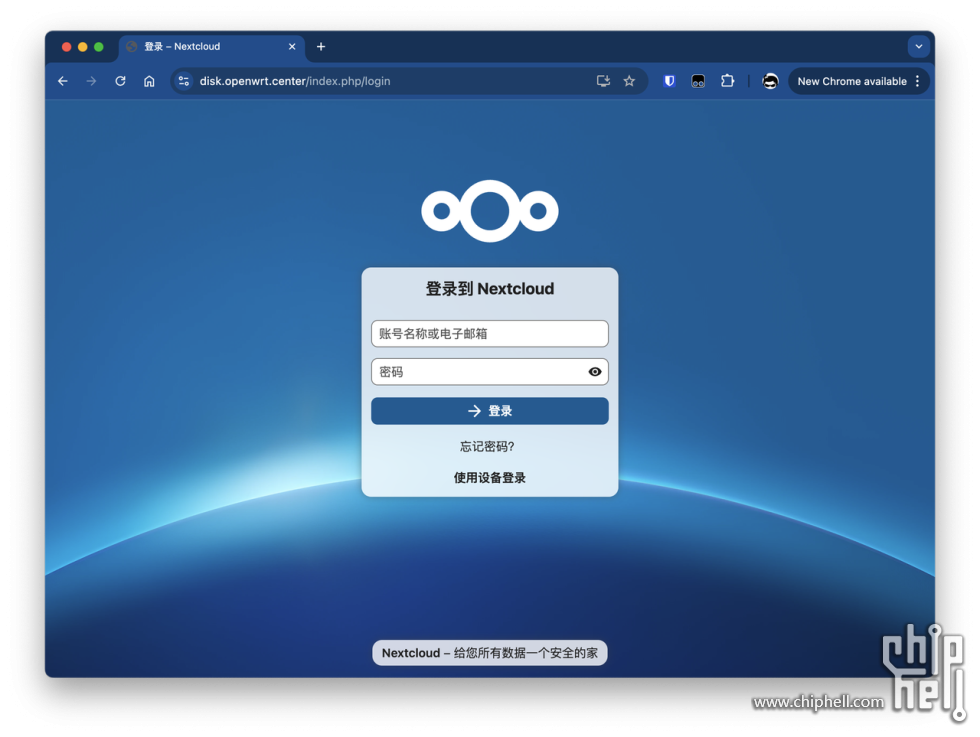Toggle password visibility eye icon
980x737 pixels.
point(595,372)
